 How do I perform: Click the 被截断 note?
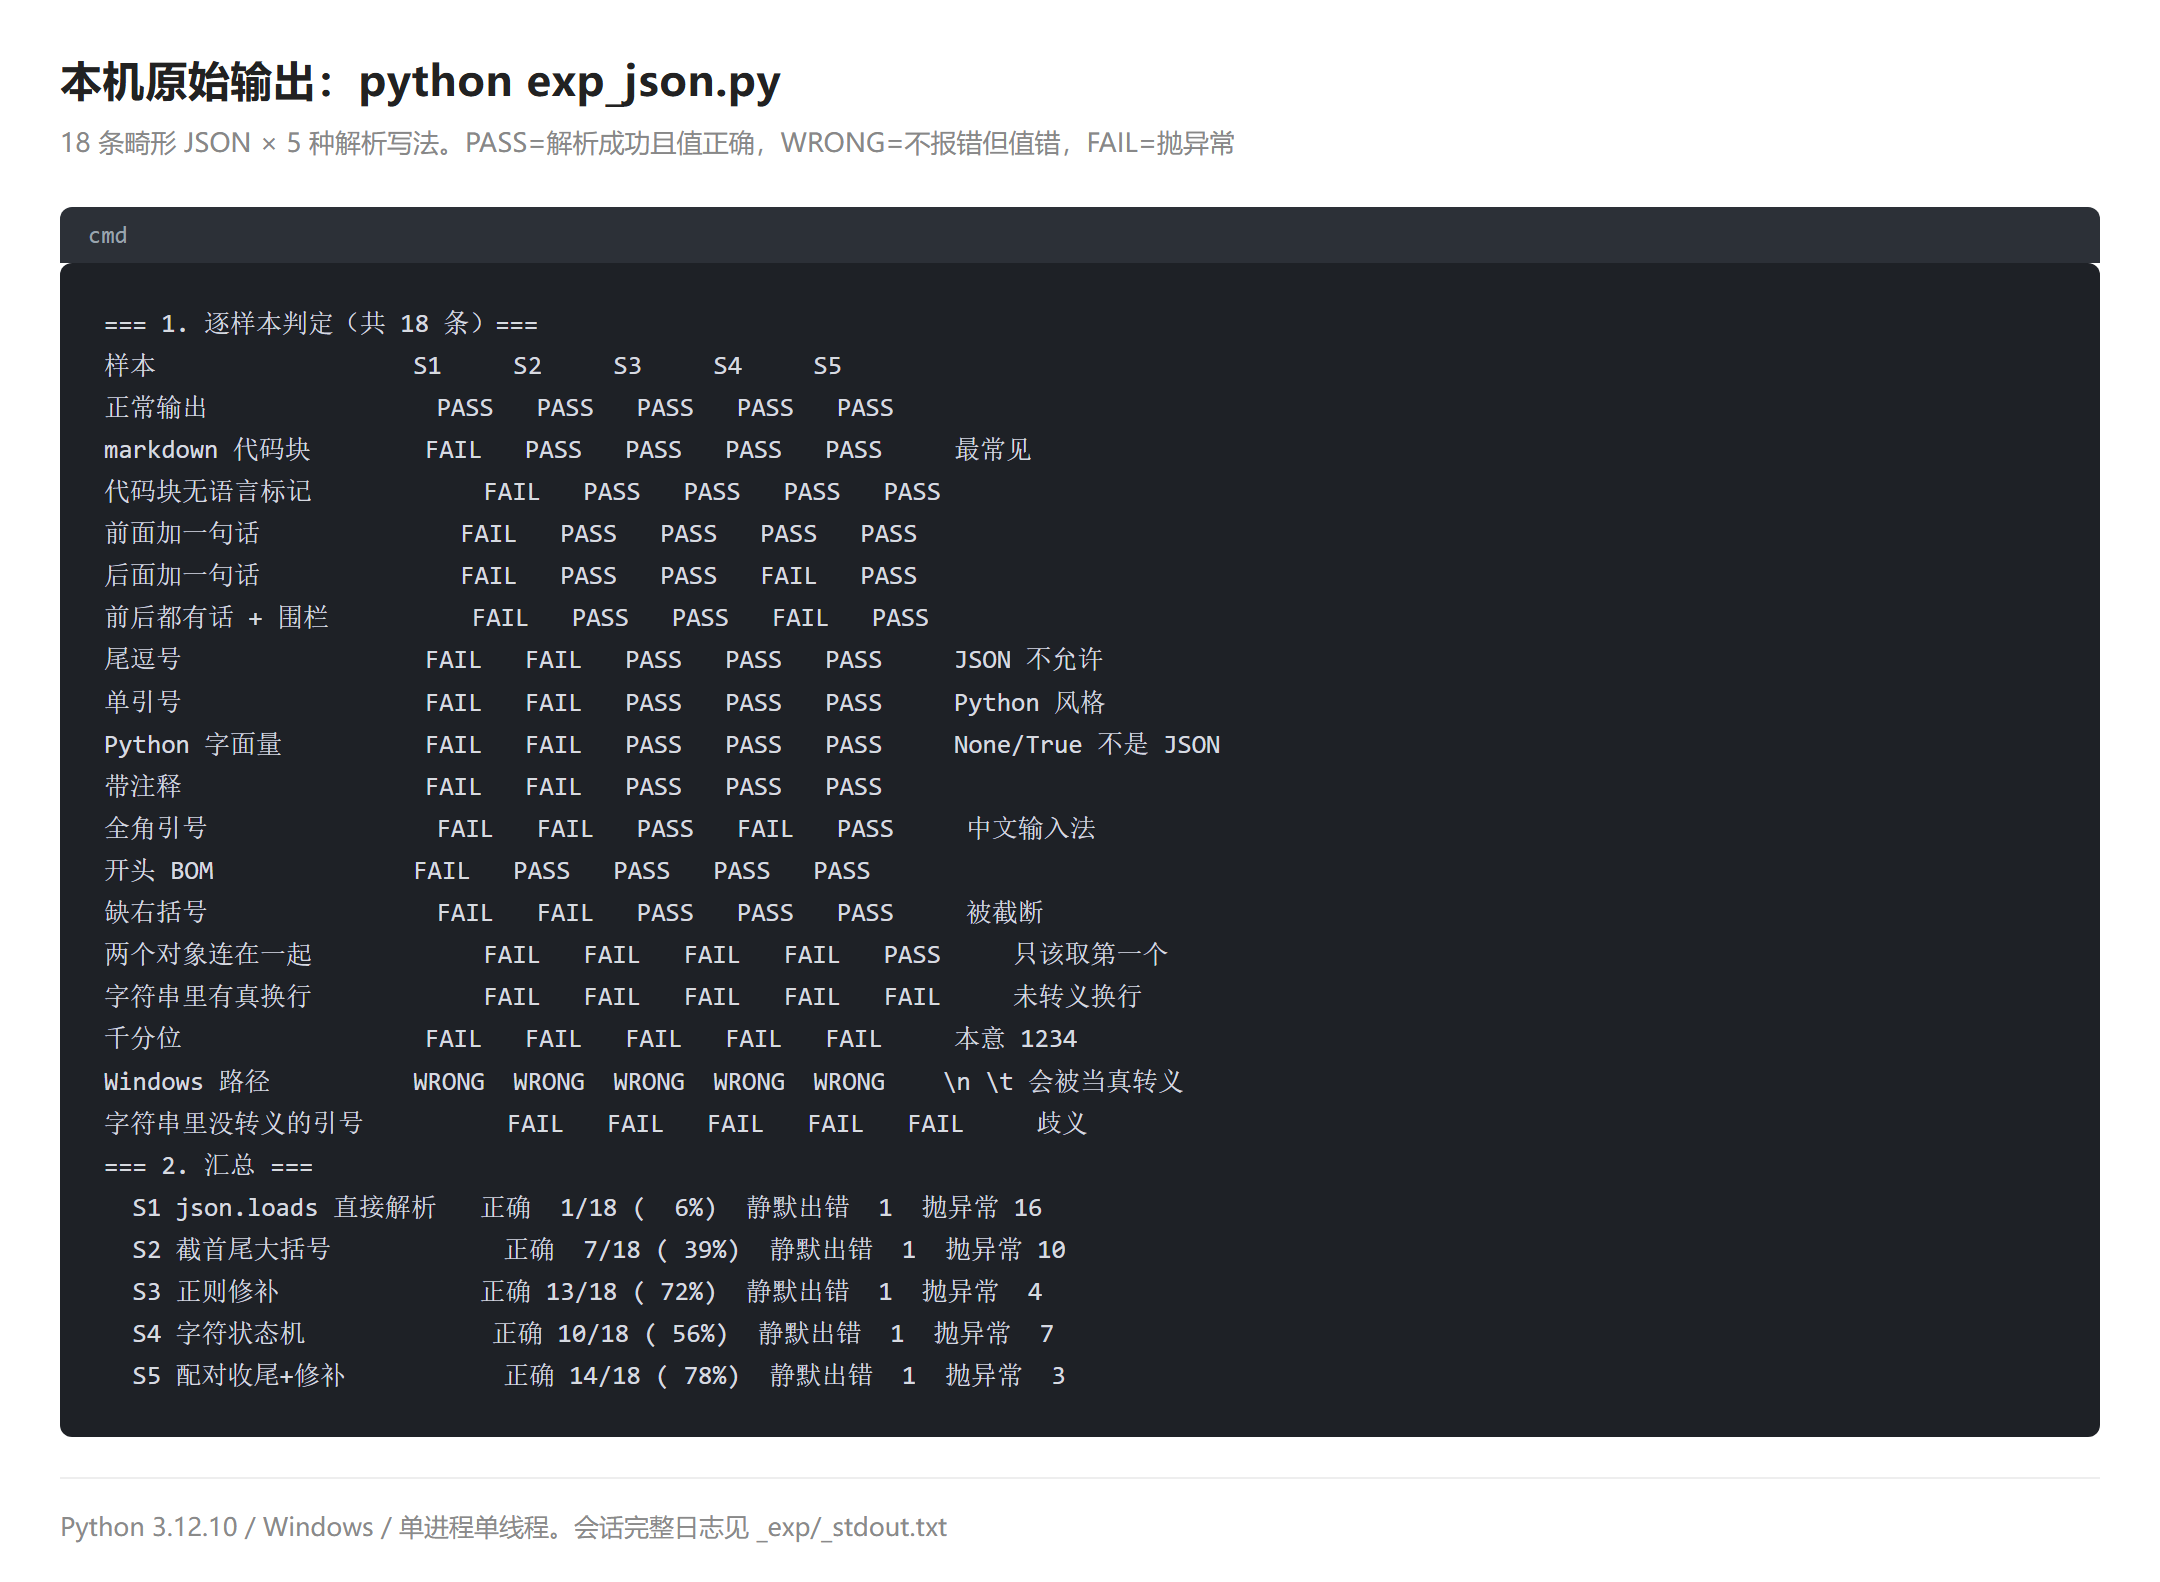pos(1005,913)
